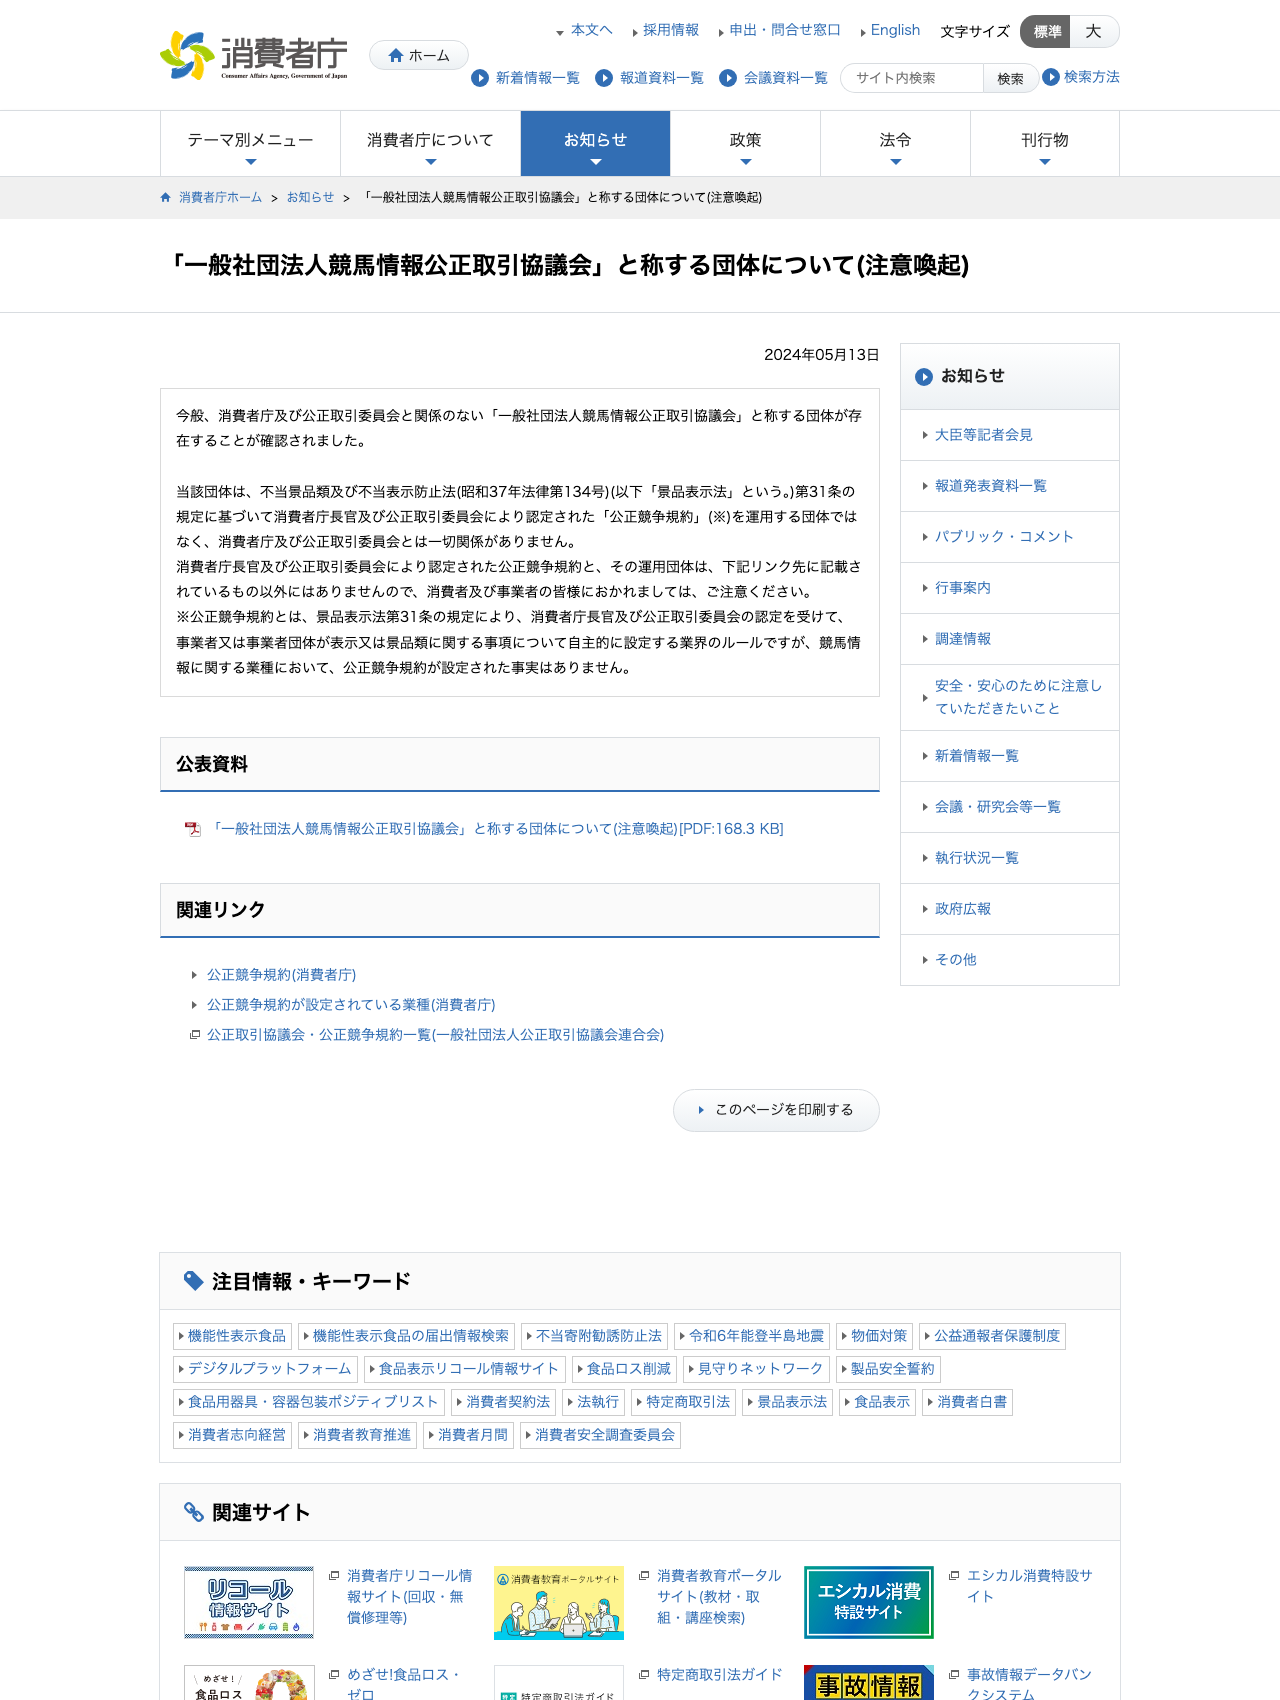This screenshot has width=1280, height=1700.
Task: Open the 採用情報 link
Action: click(671, 30)
